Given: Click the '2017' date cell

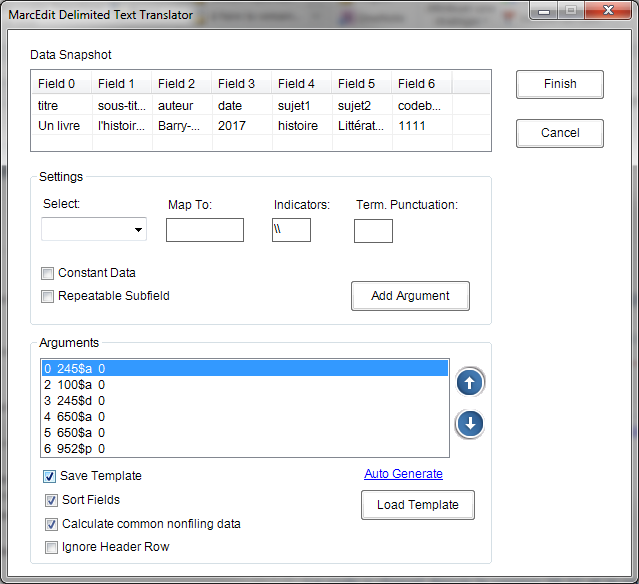Looking at the screenshot, I should (x=241, y=126).
